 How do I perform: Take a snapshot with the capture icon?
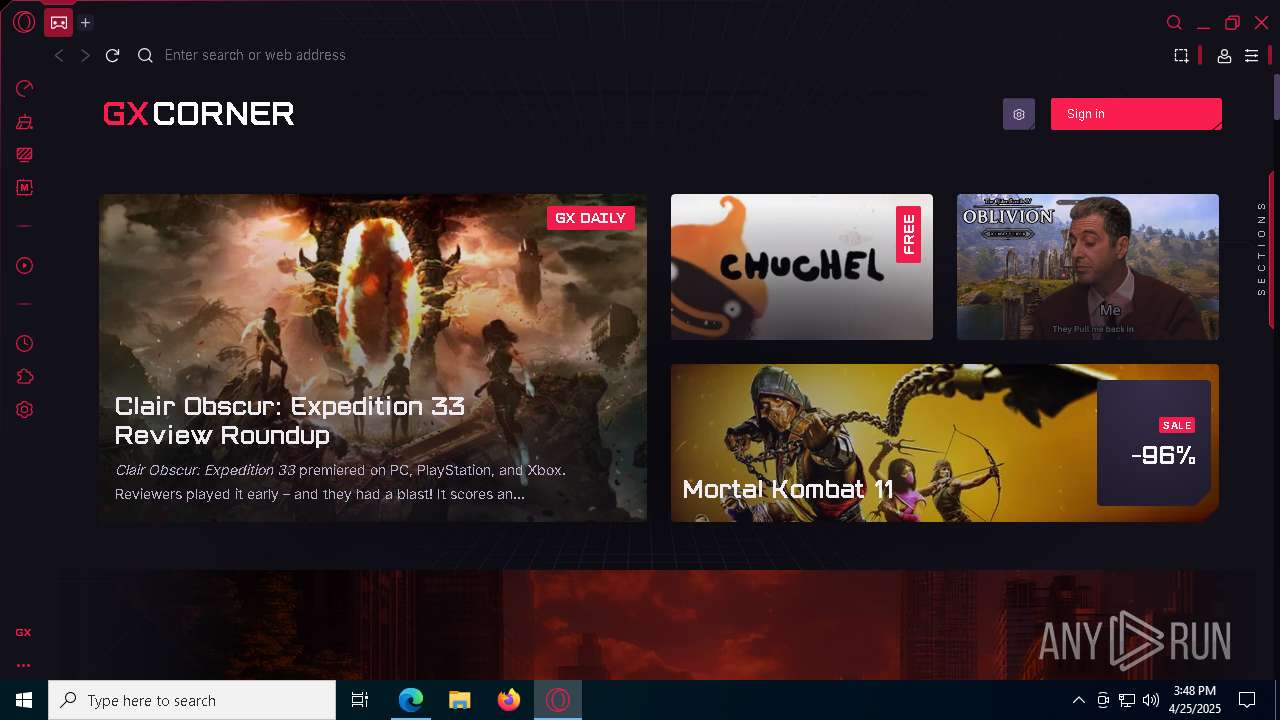click(x=1181, y=56)
